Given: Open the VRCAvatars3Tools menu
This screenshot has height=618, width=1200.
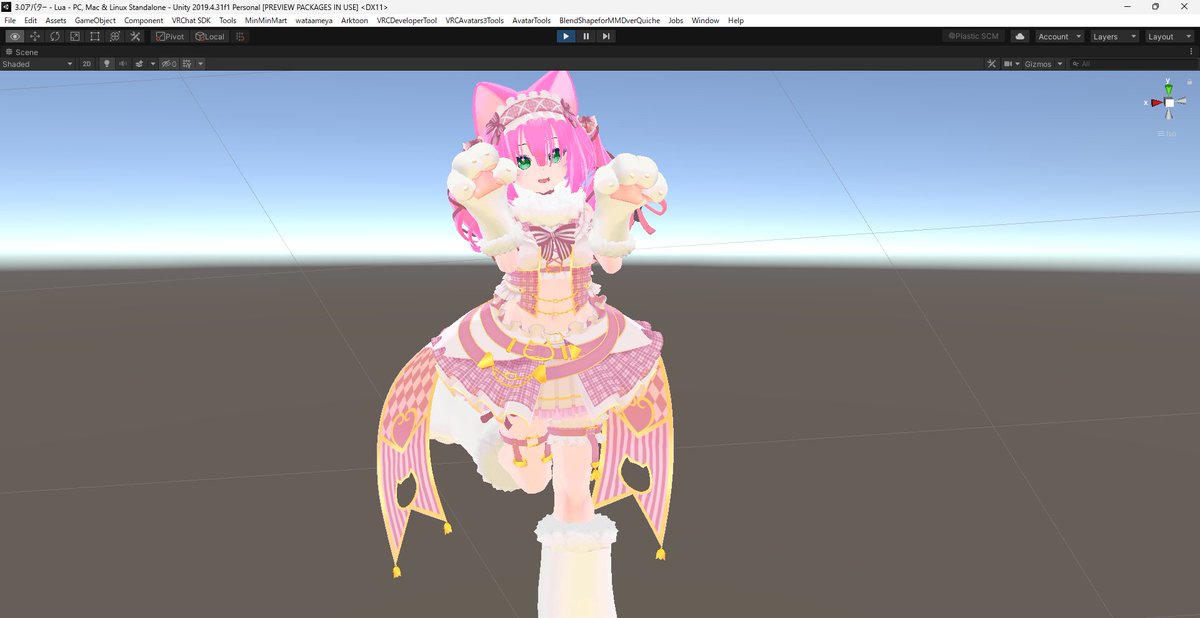Looking at the screenshot, I should [x=474, y=20].
